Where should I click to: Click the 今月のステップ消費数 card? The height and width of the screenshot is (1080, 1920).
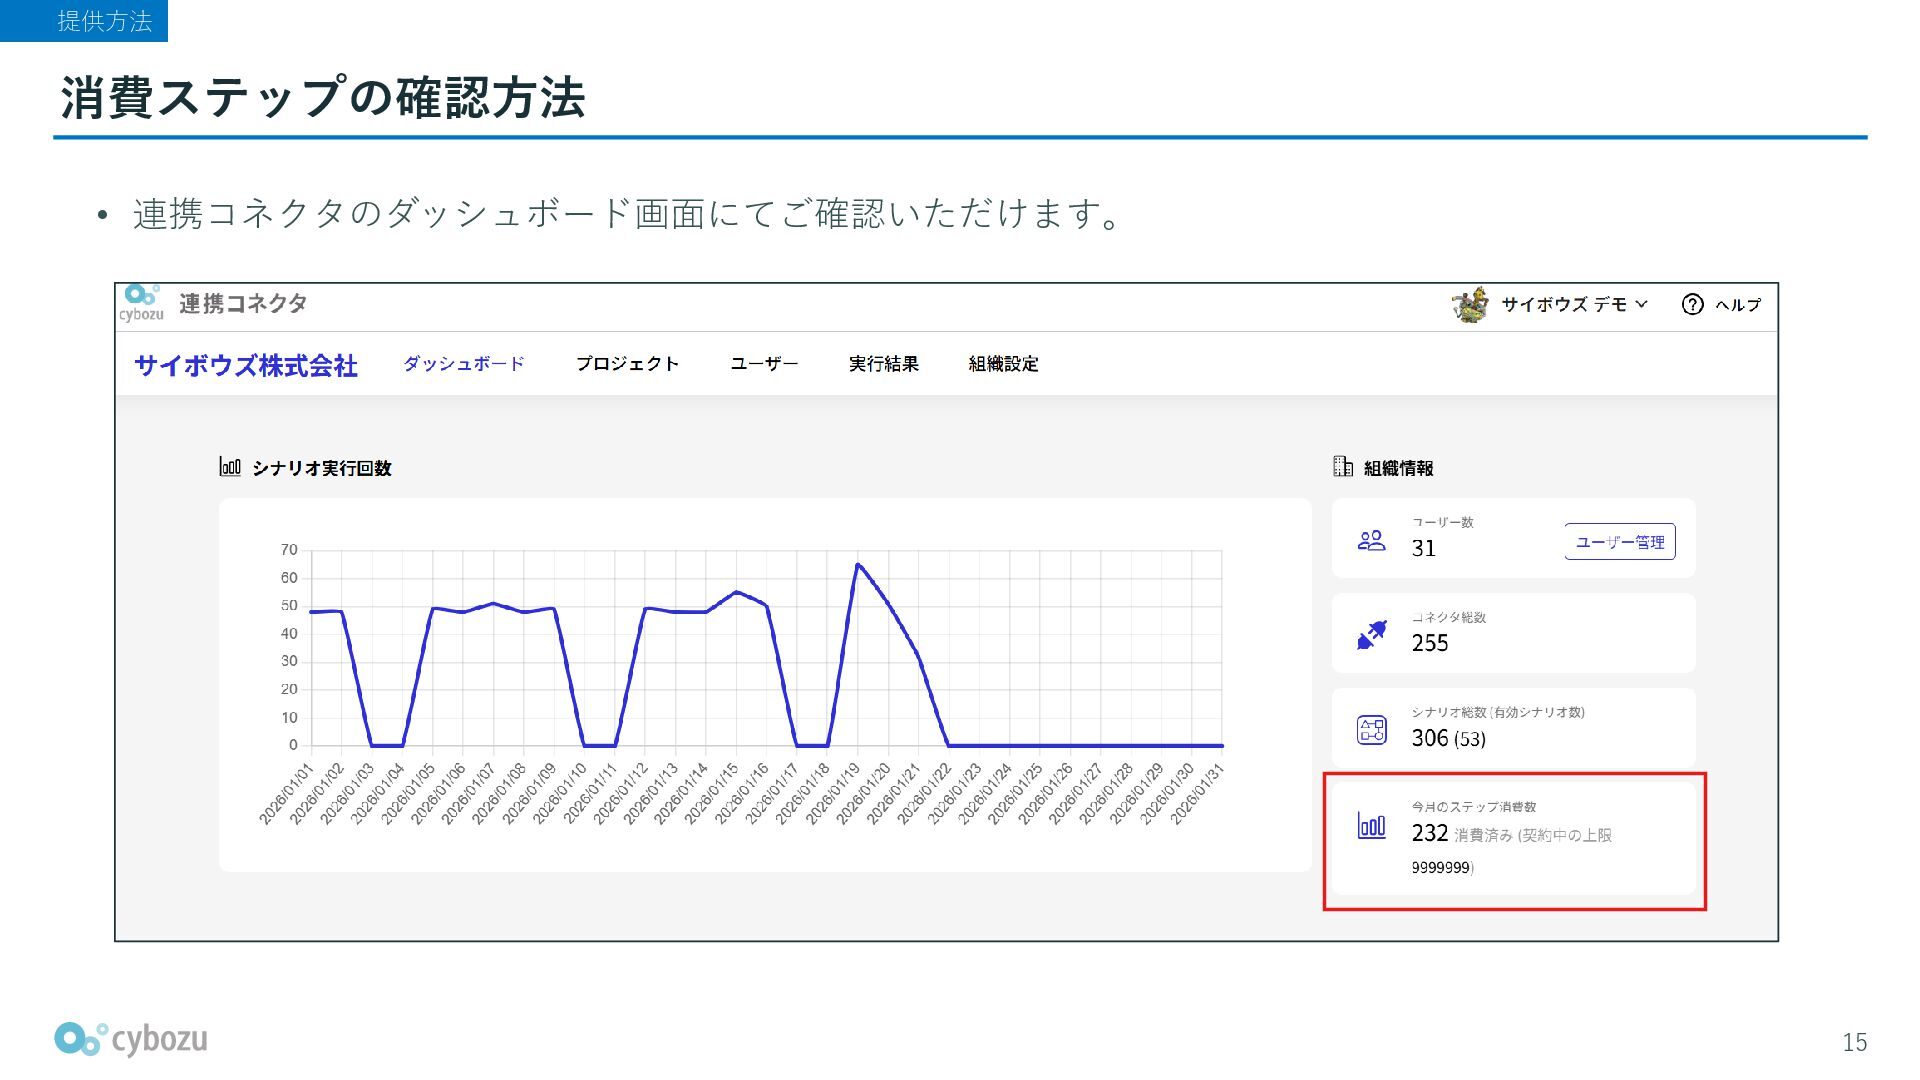pos(1514,838)
